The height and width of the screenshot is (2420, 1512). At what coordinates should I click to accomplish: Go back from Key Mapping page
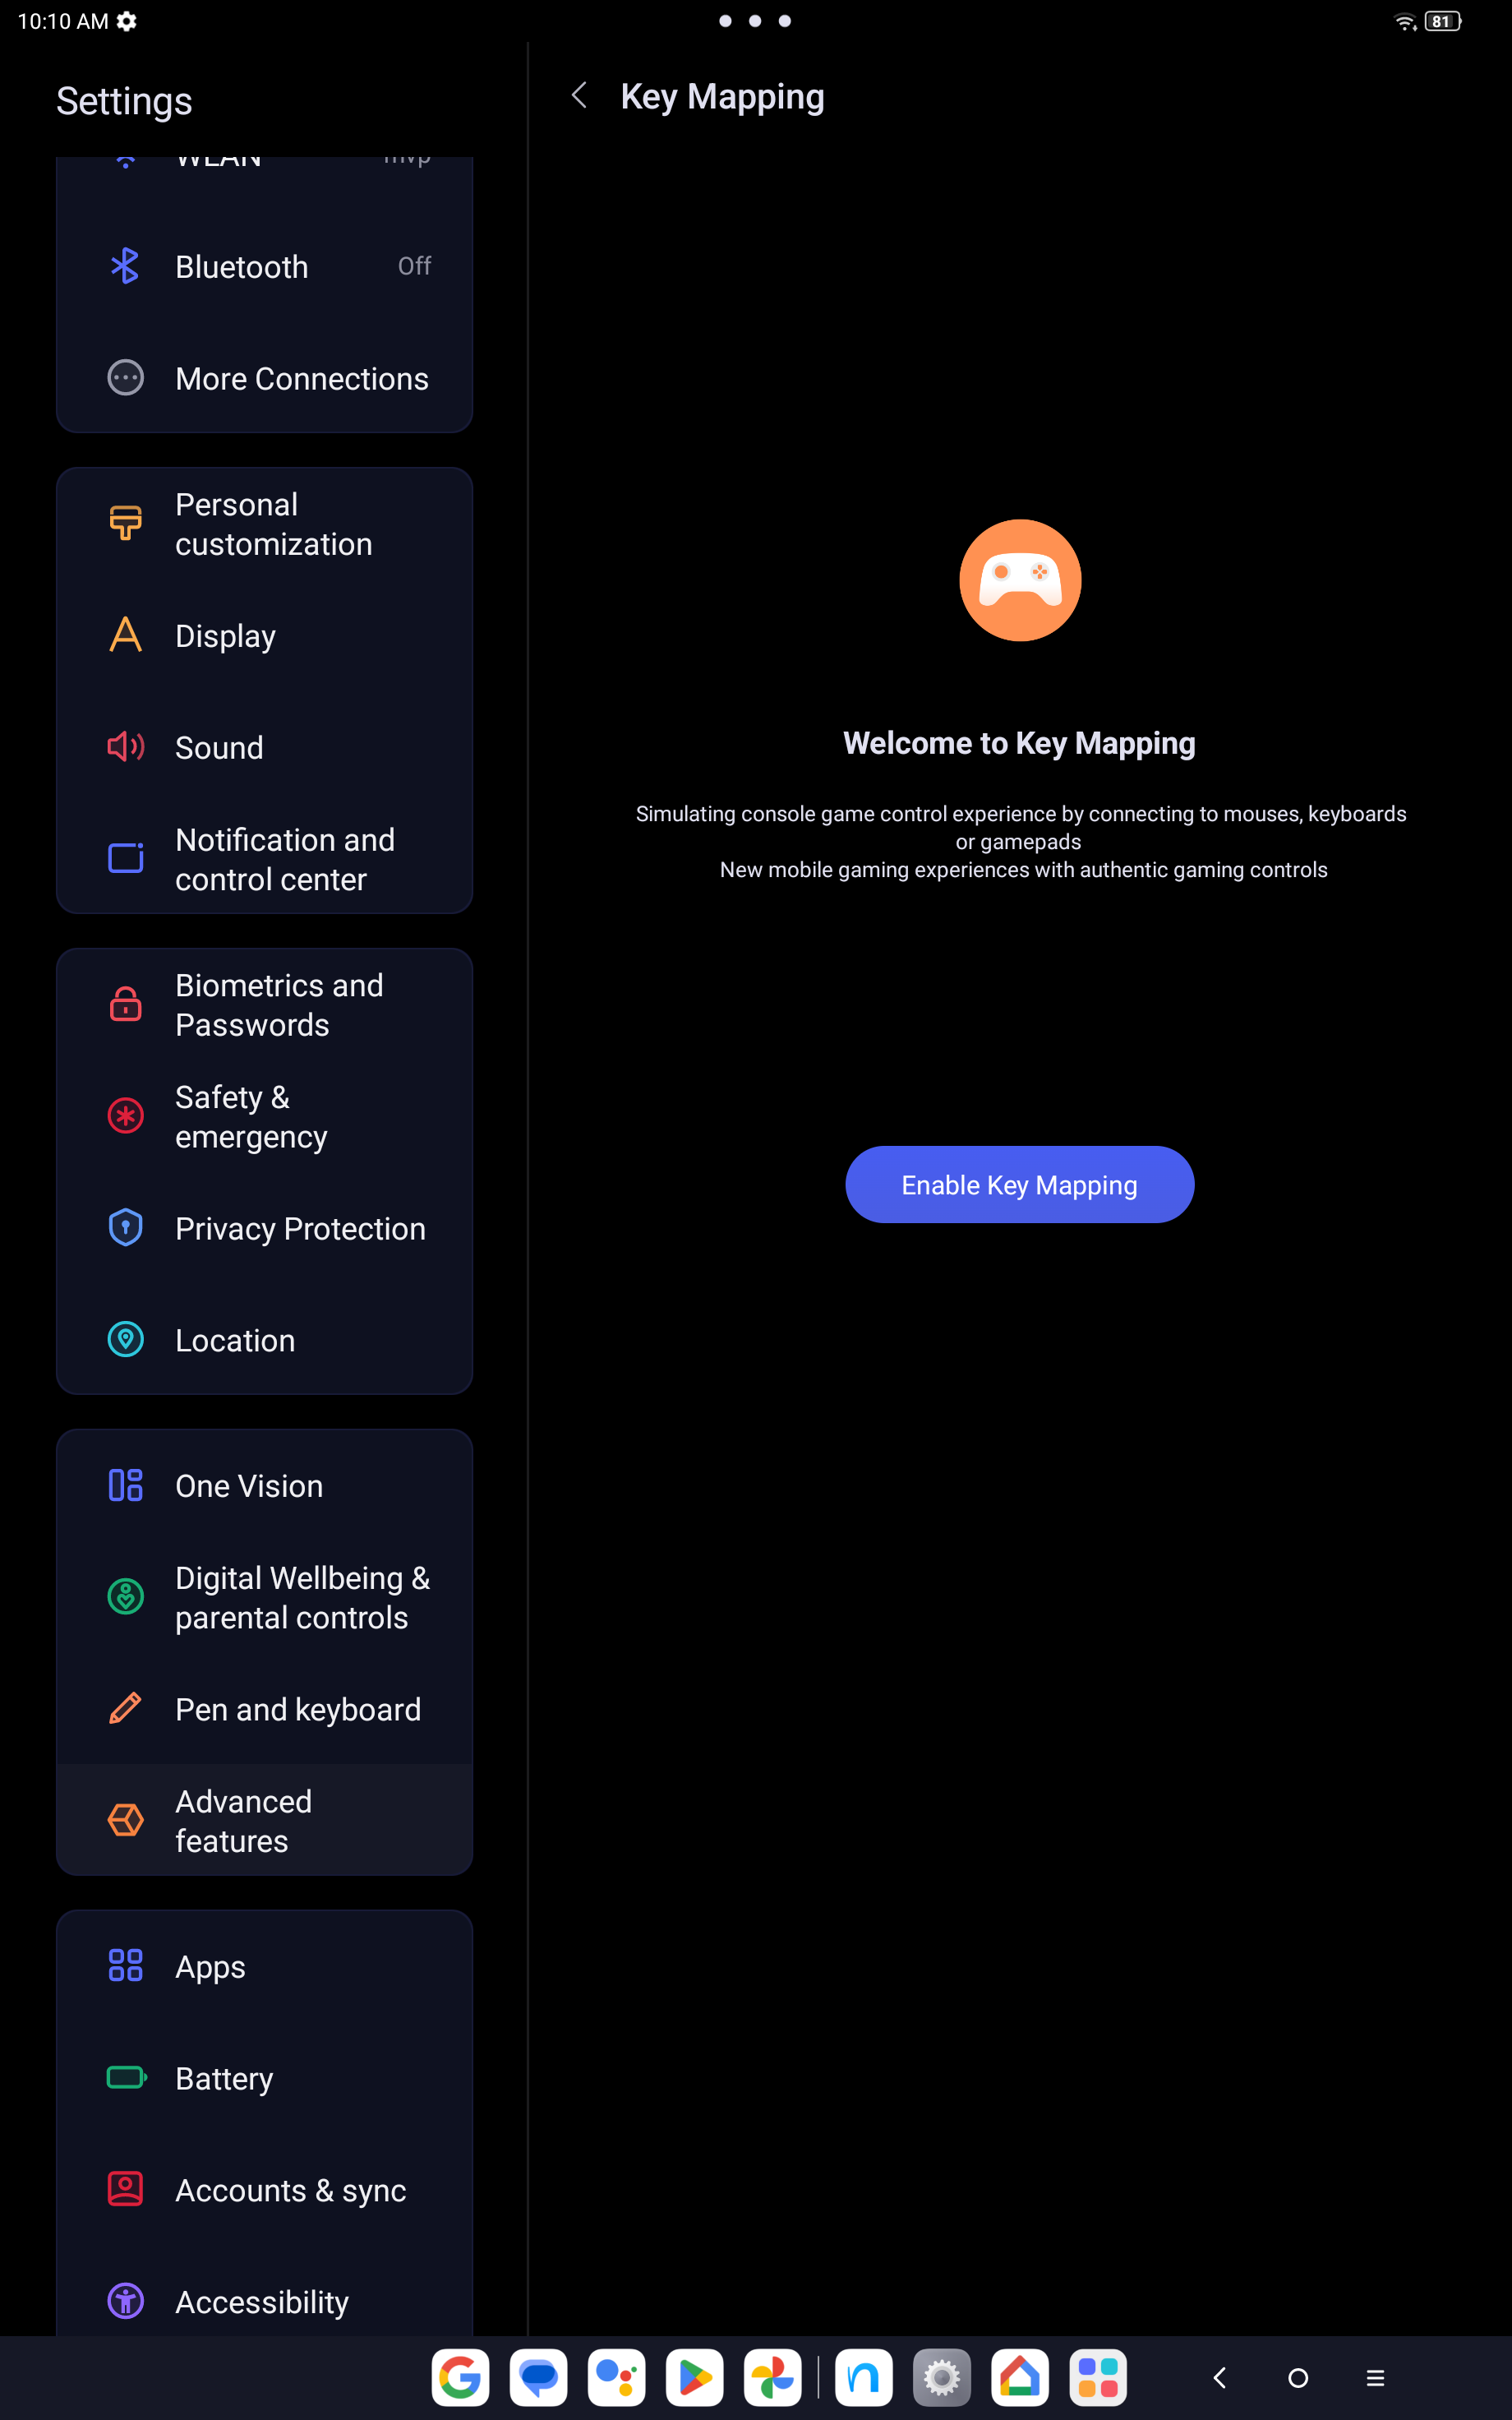[579, 96]
